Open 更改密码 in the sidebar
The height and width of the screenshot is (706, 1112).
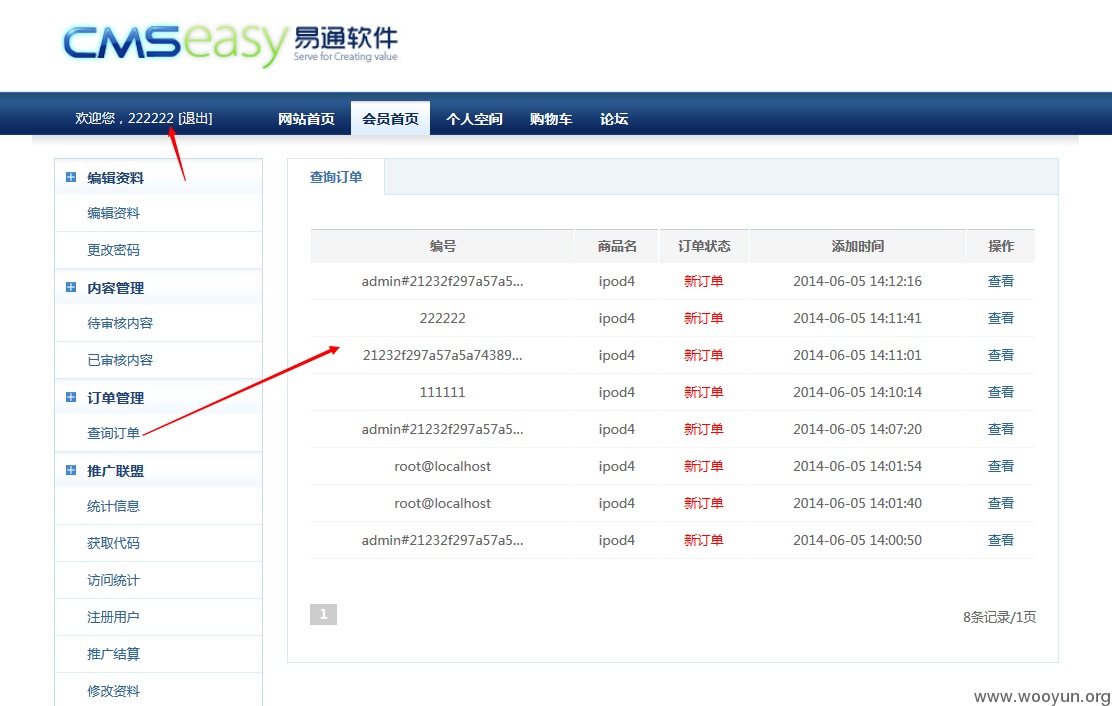113,250
